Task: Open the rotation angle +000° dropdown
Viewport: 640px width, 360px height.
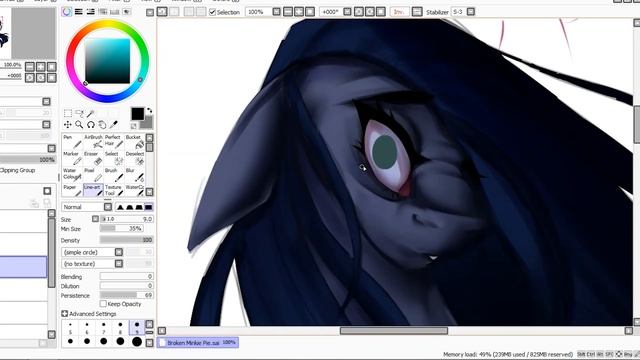Action: (347, 12)
